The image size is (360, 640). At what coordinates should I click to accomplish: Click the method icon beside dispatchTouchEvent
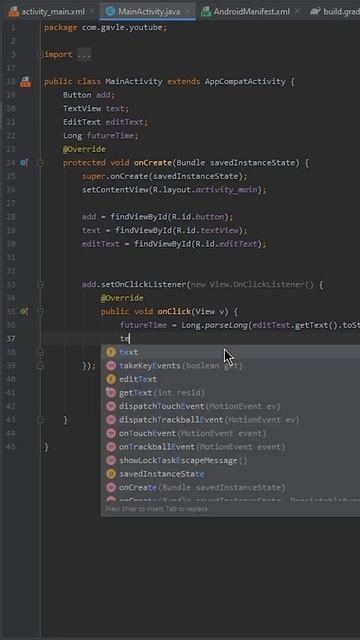tap(111, 406)
